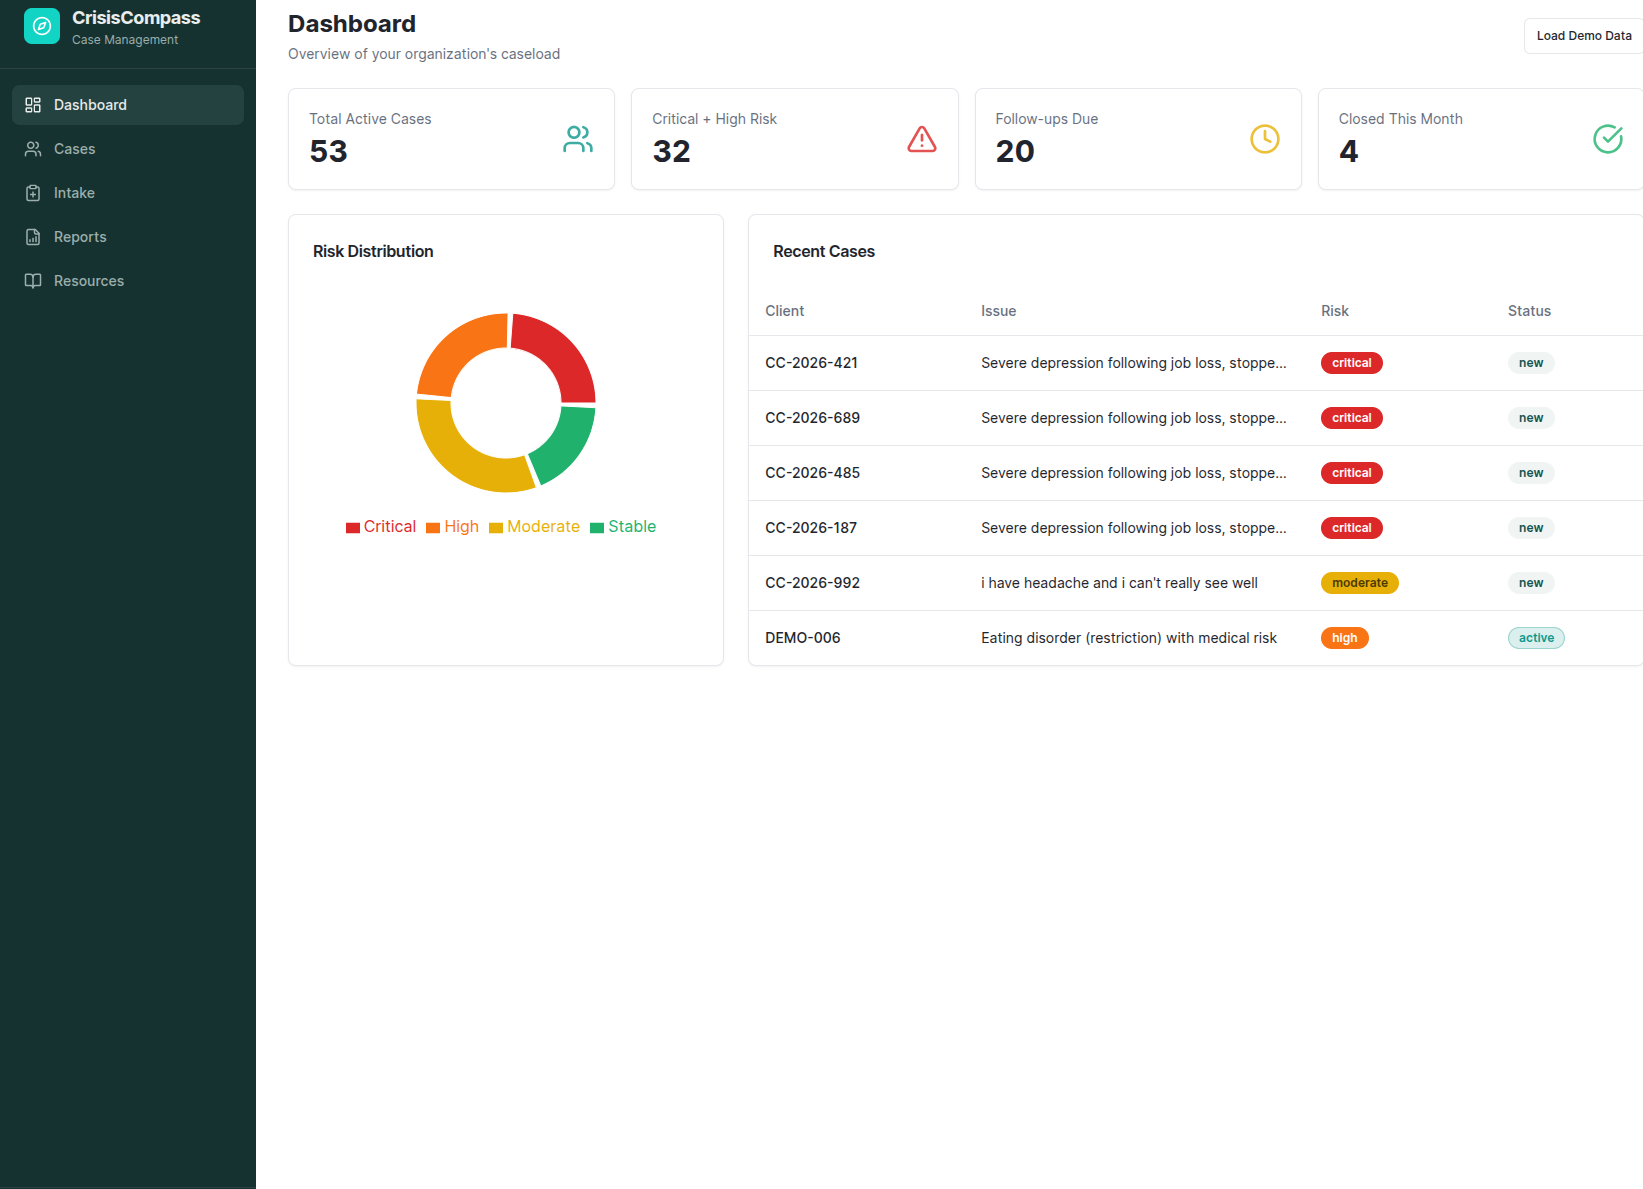Click the new status badge for CC-2026-992
Image resolution: width=1643 pixels, height=1189 pixels.
tap(1531, 583)
